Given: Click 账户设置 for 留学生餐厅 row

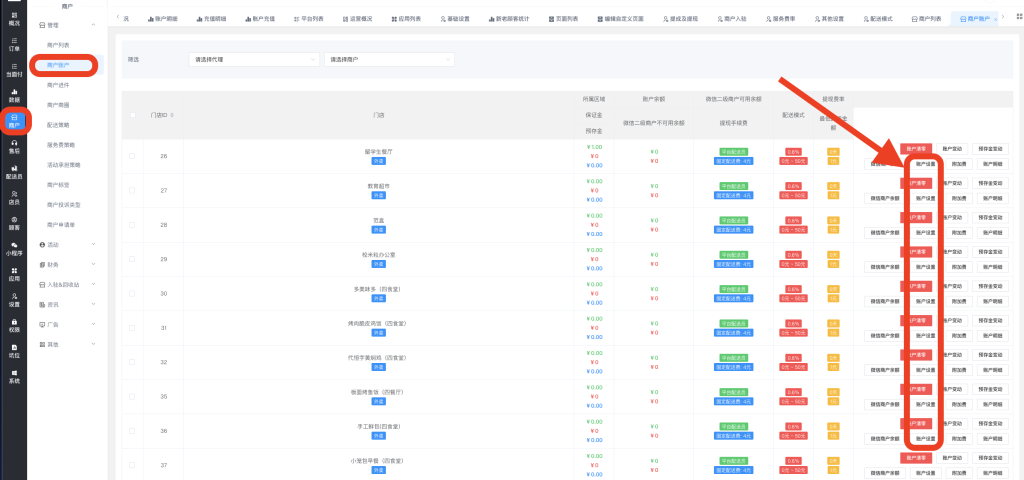Looking at the screenshot, I should tap(925, 163).
